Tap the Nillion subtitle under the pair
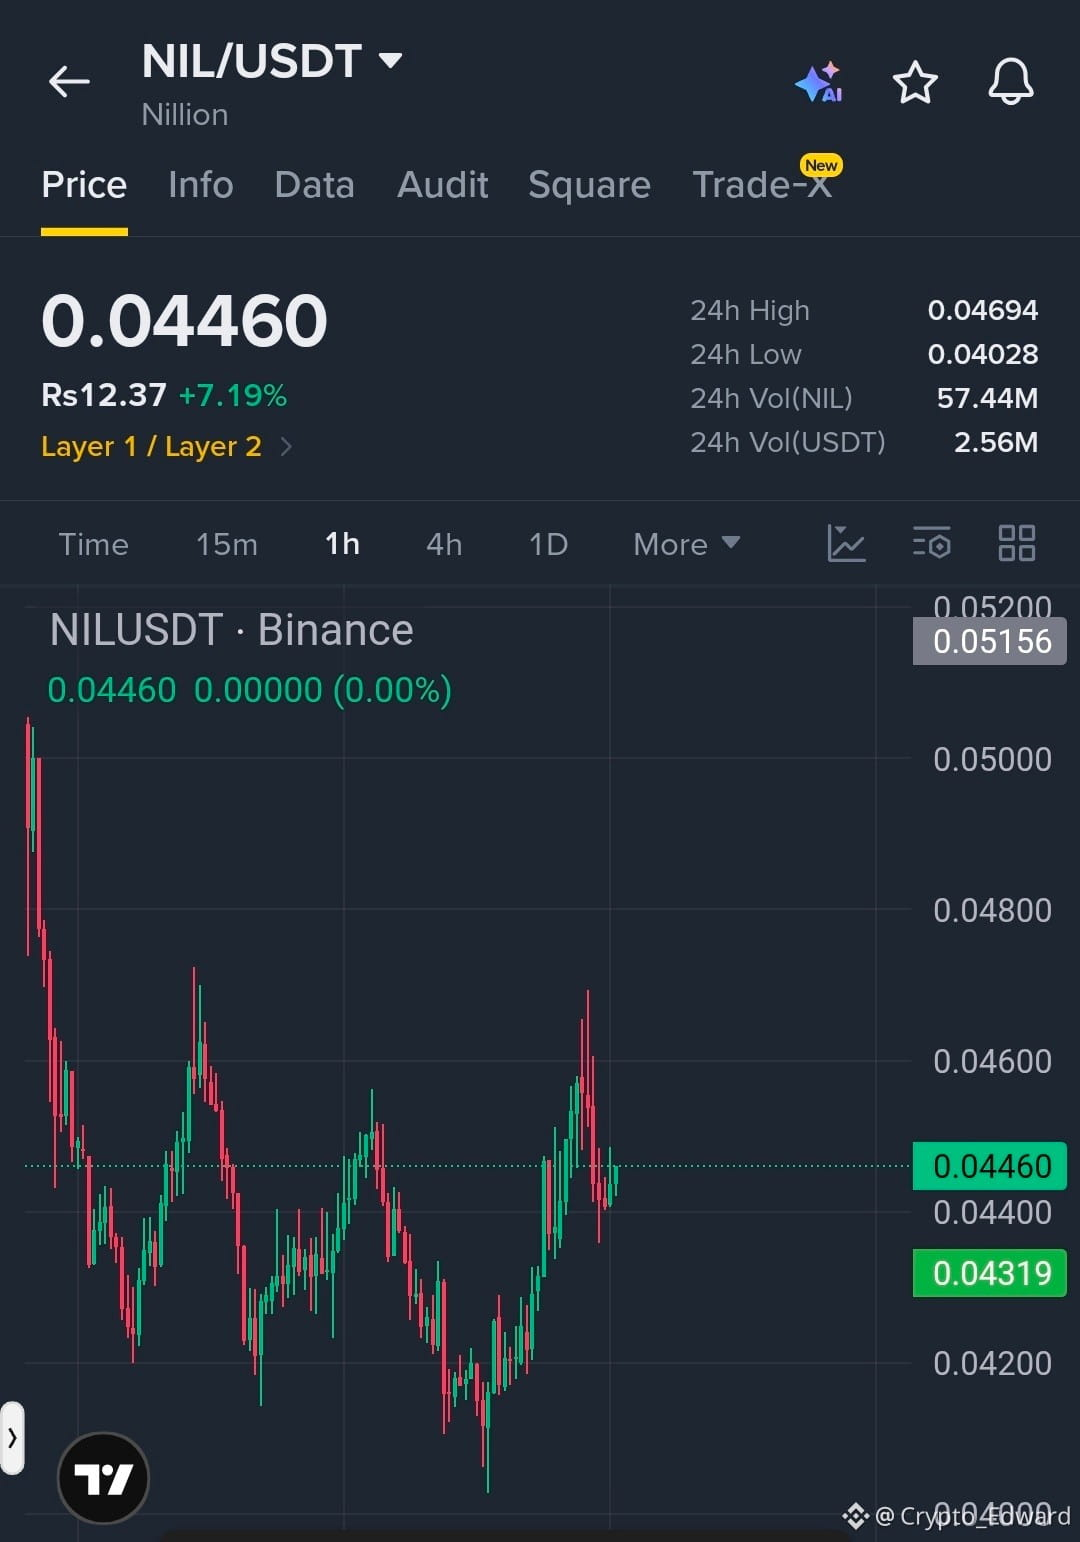 click(185, 115)
